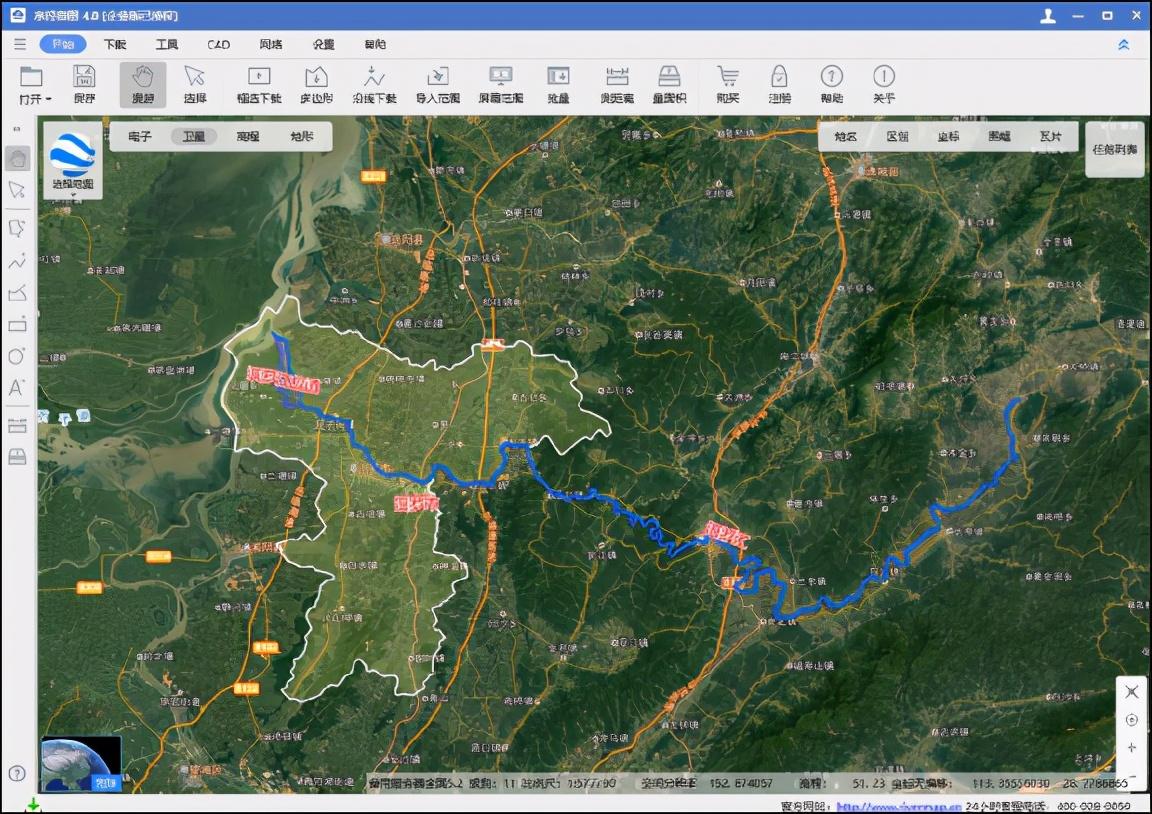Select arrow pointer tool in left sidebar
Screen dimensions: 1152x814
click(17, 190)
